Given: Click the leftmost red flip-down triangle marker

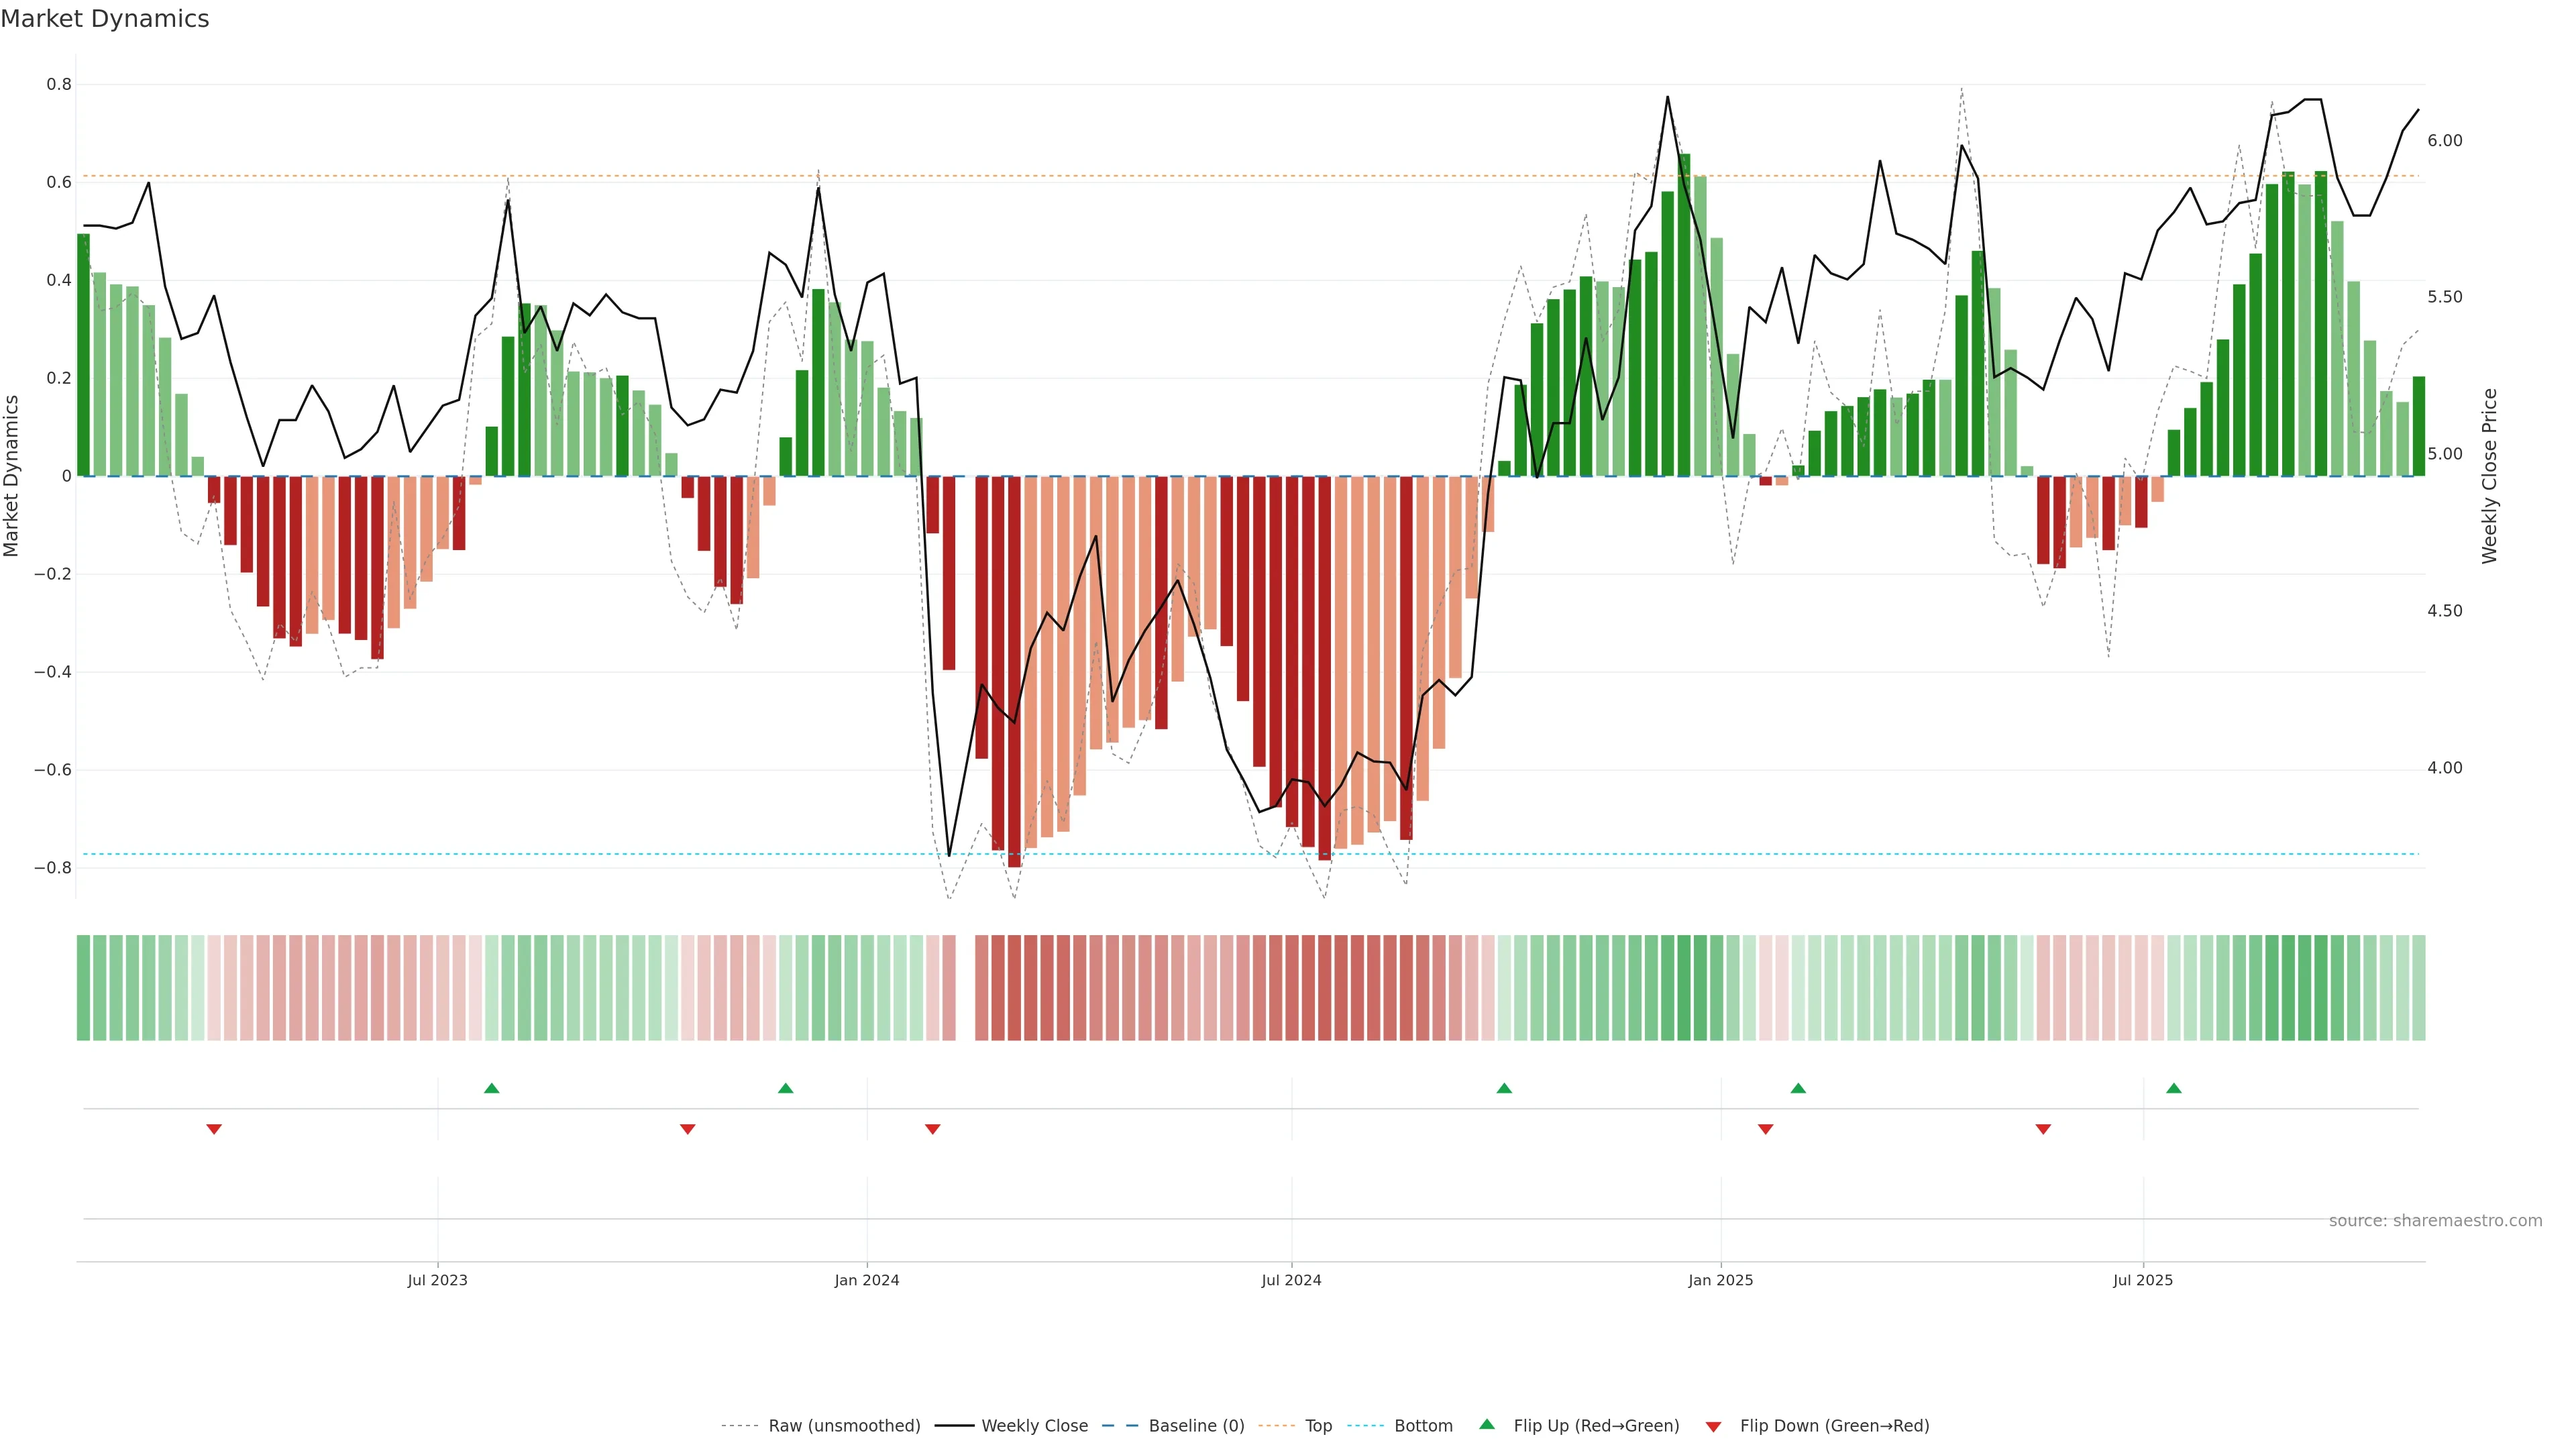Looking at the screenshot, I should click(x=214, y=1129).
